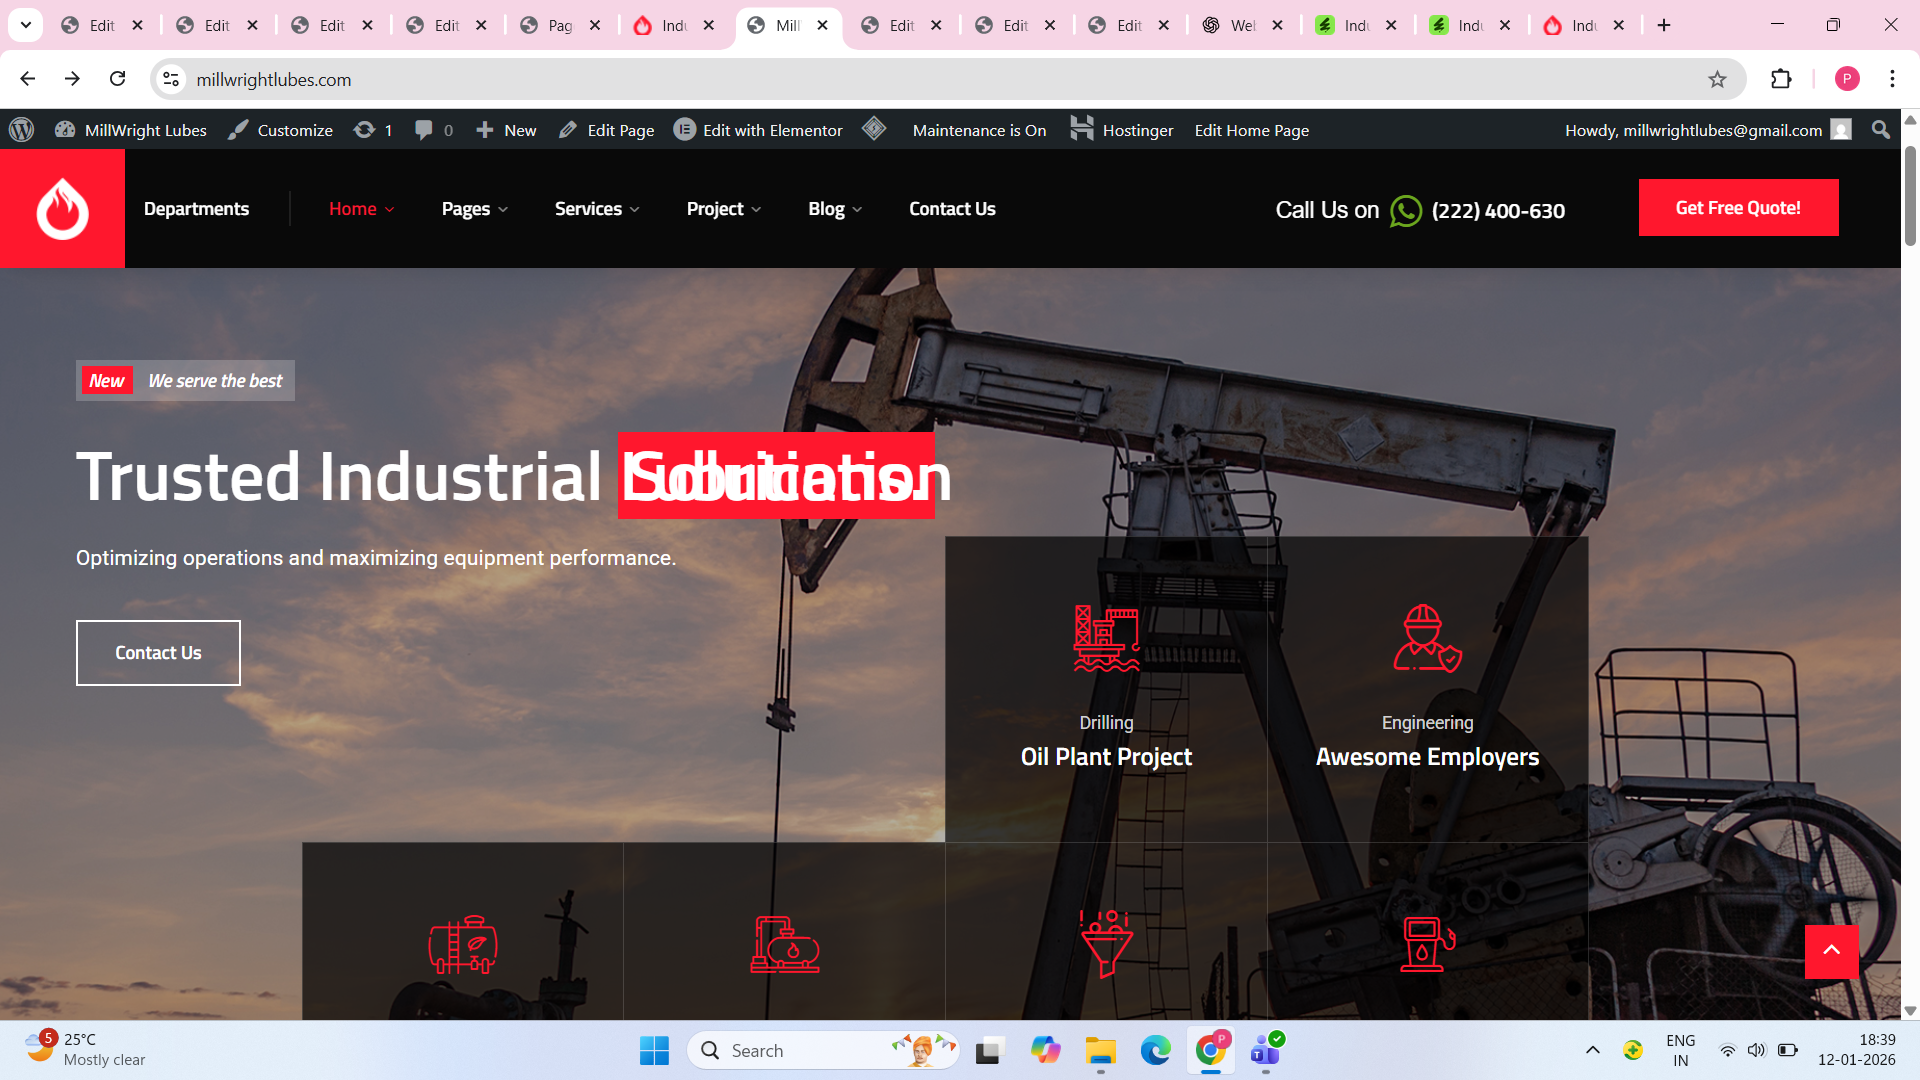Click Edit with Elementor in admin bar
The image size is (1920, 1080).
(x=758, y=130)
